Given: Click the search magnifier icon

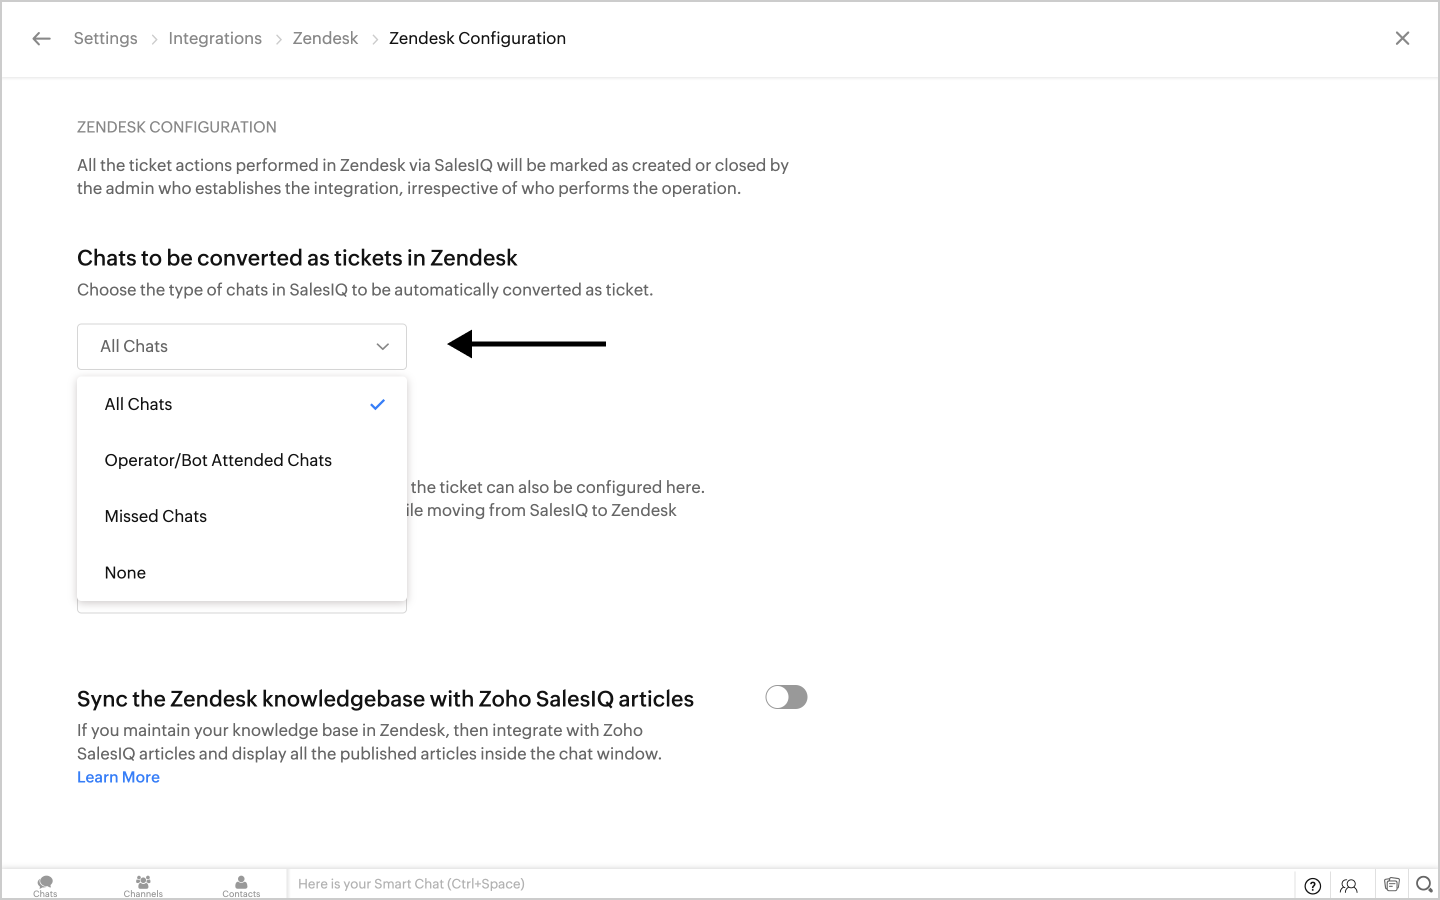Looking at the screenshot, I should pyautogui.click(x=1424, y=884).
